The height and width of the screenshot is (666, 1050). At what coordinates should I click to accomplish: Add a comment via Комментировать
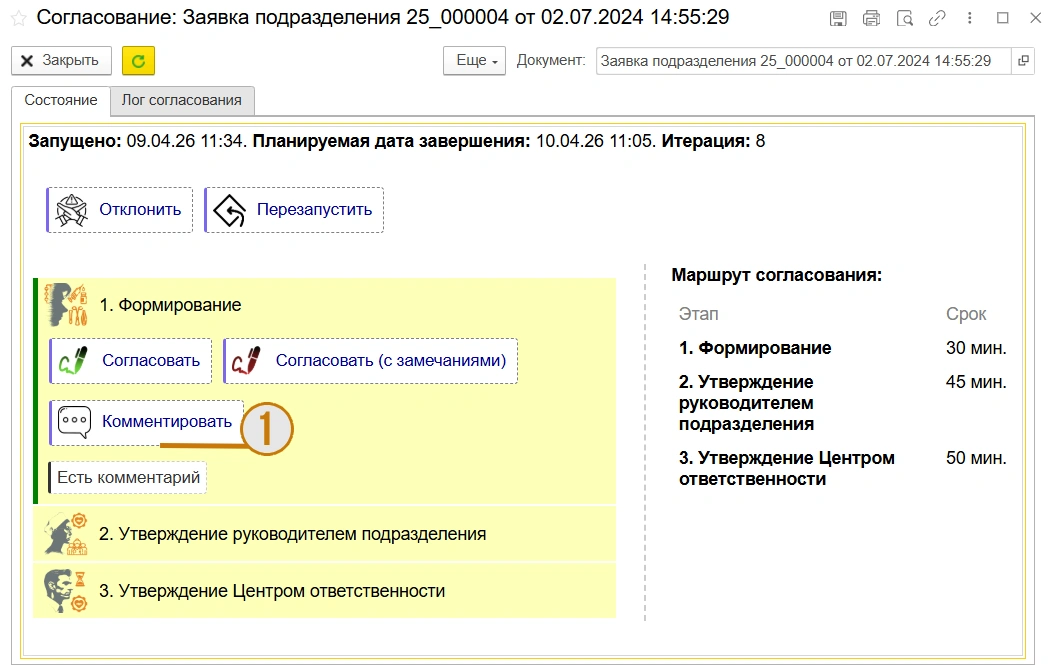(147, 422)
